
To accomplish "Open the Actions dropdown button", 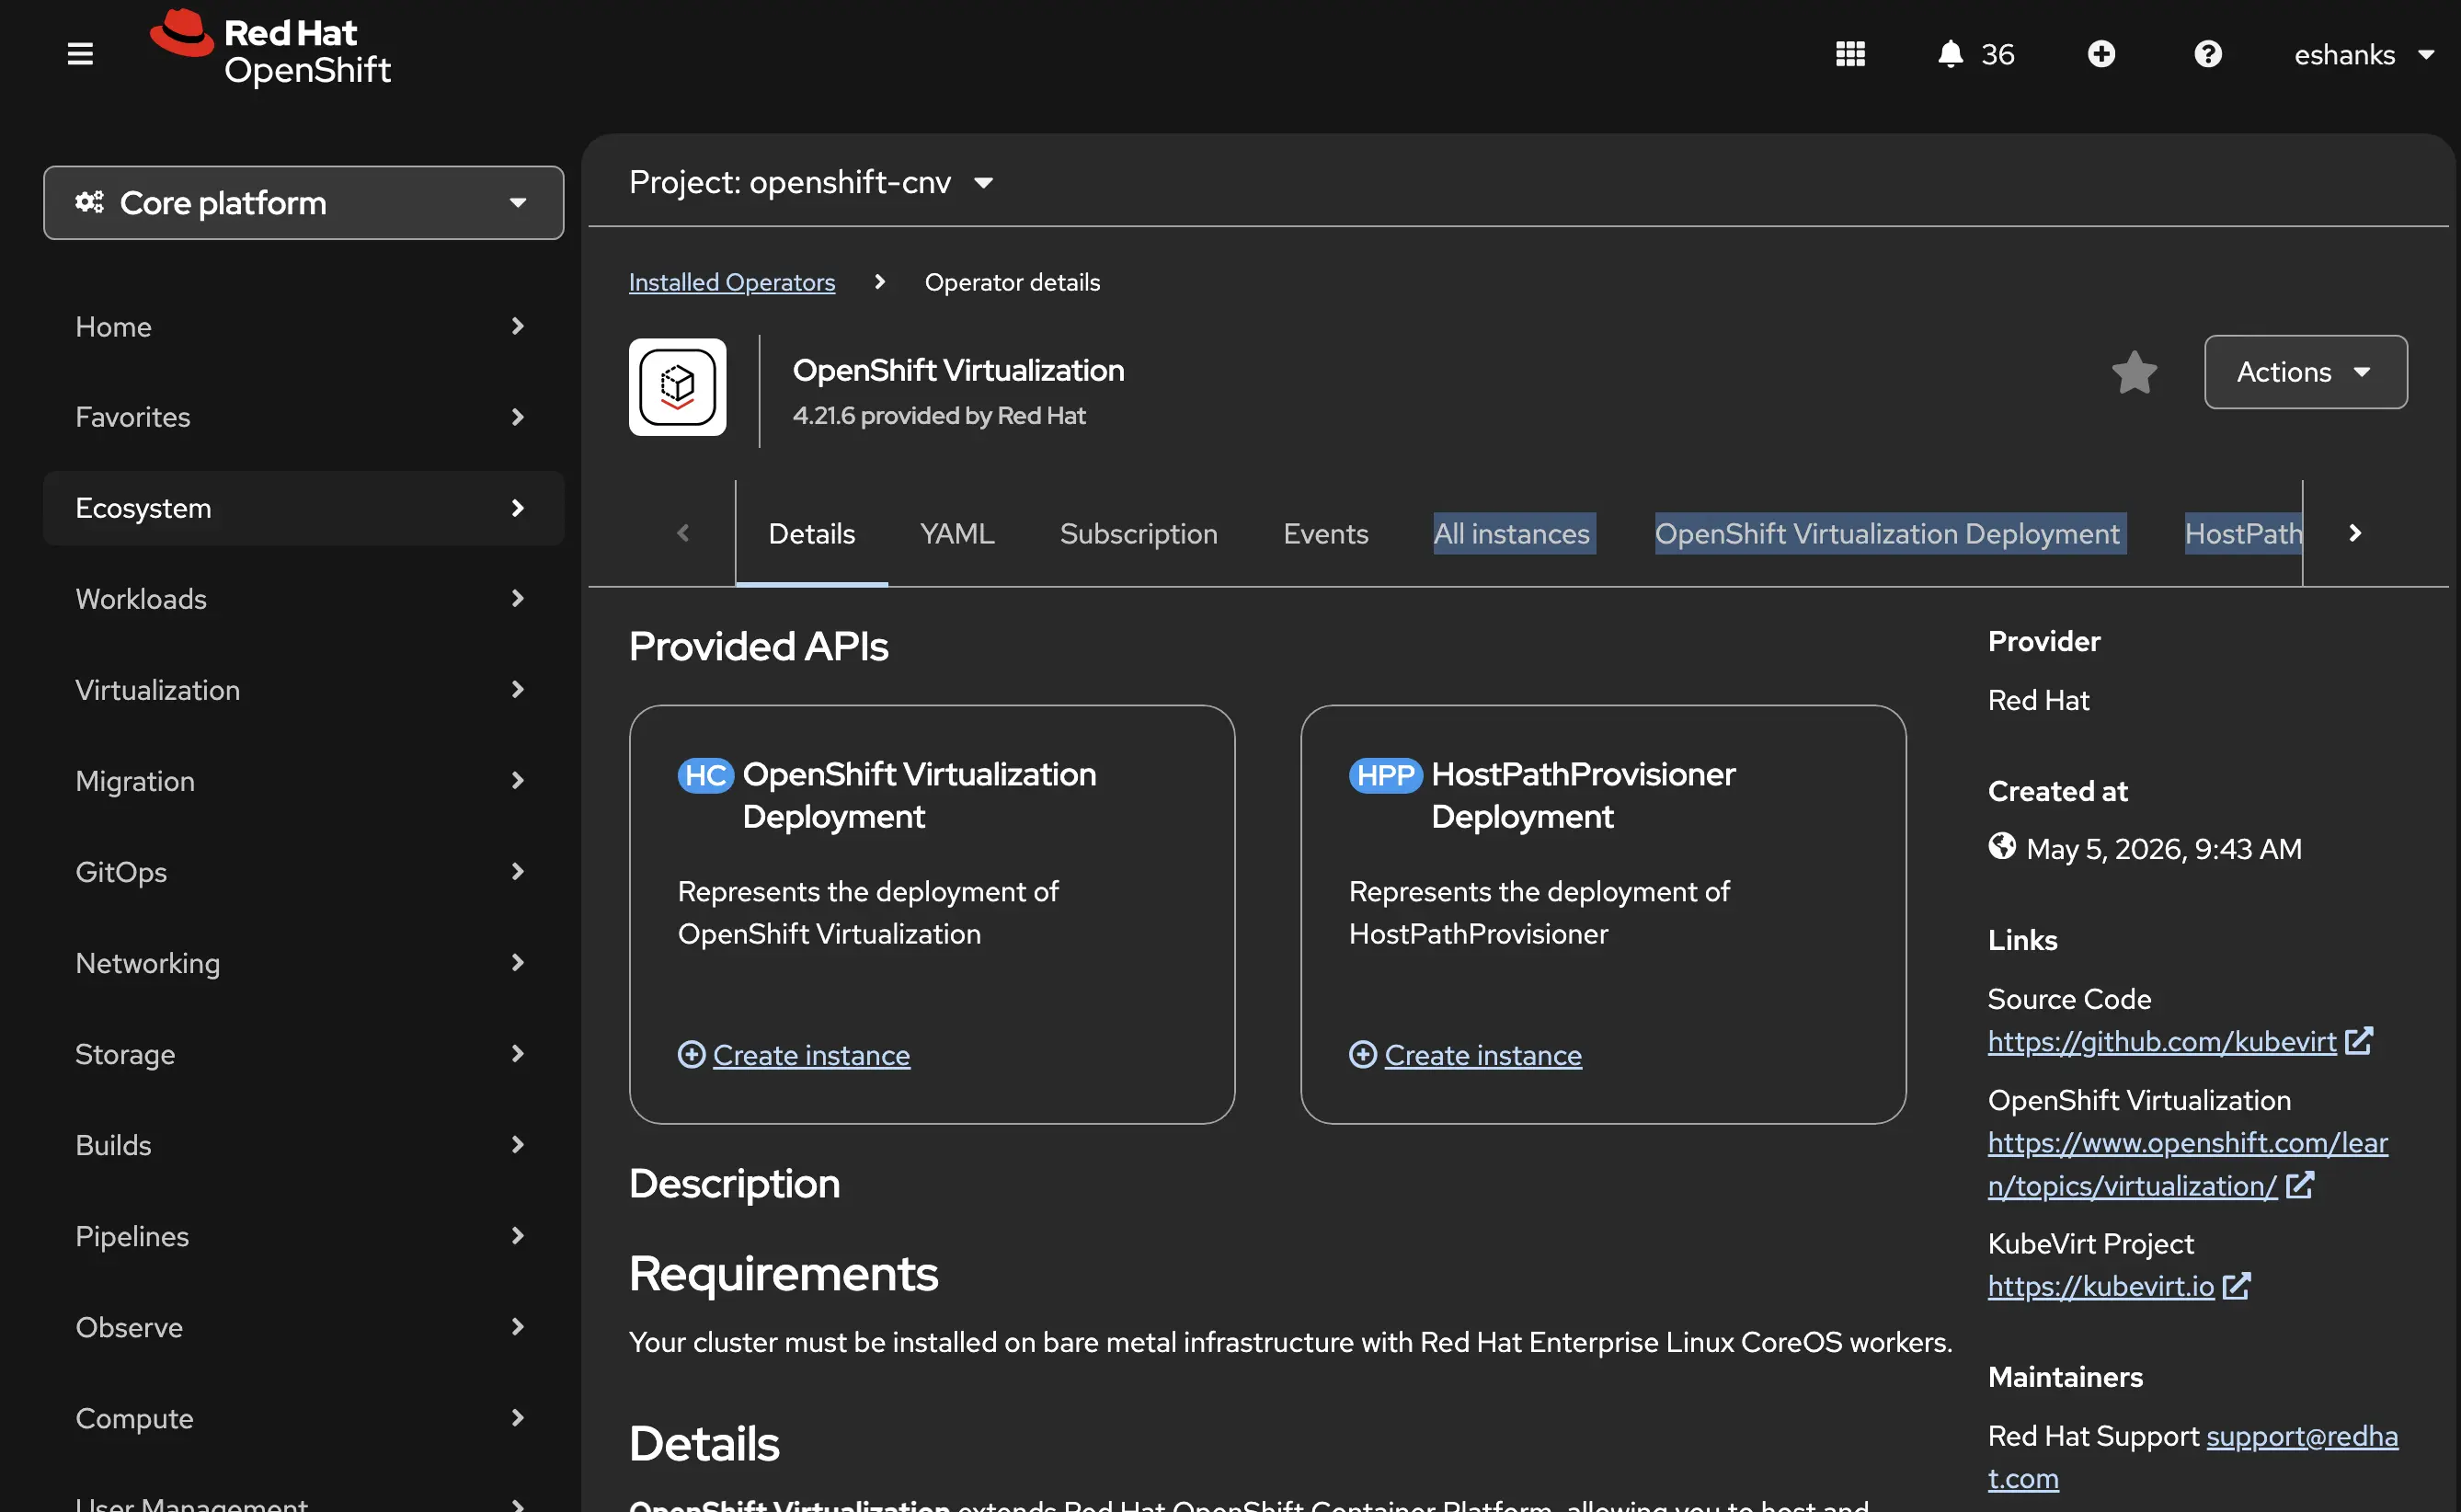I will pos(2305,372).
